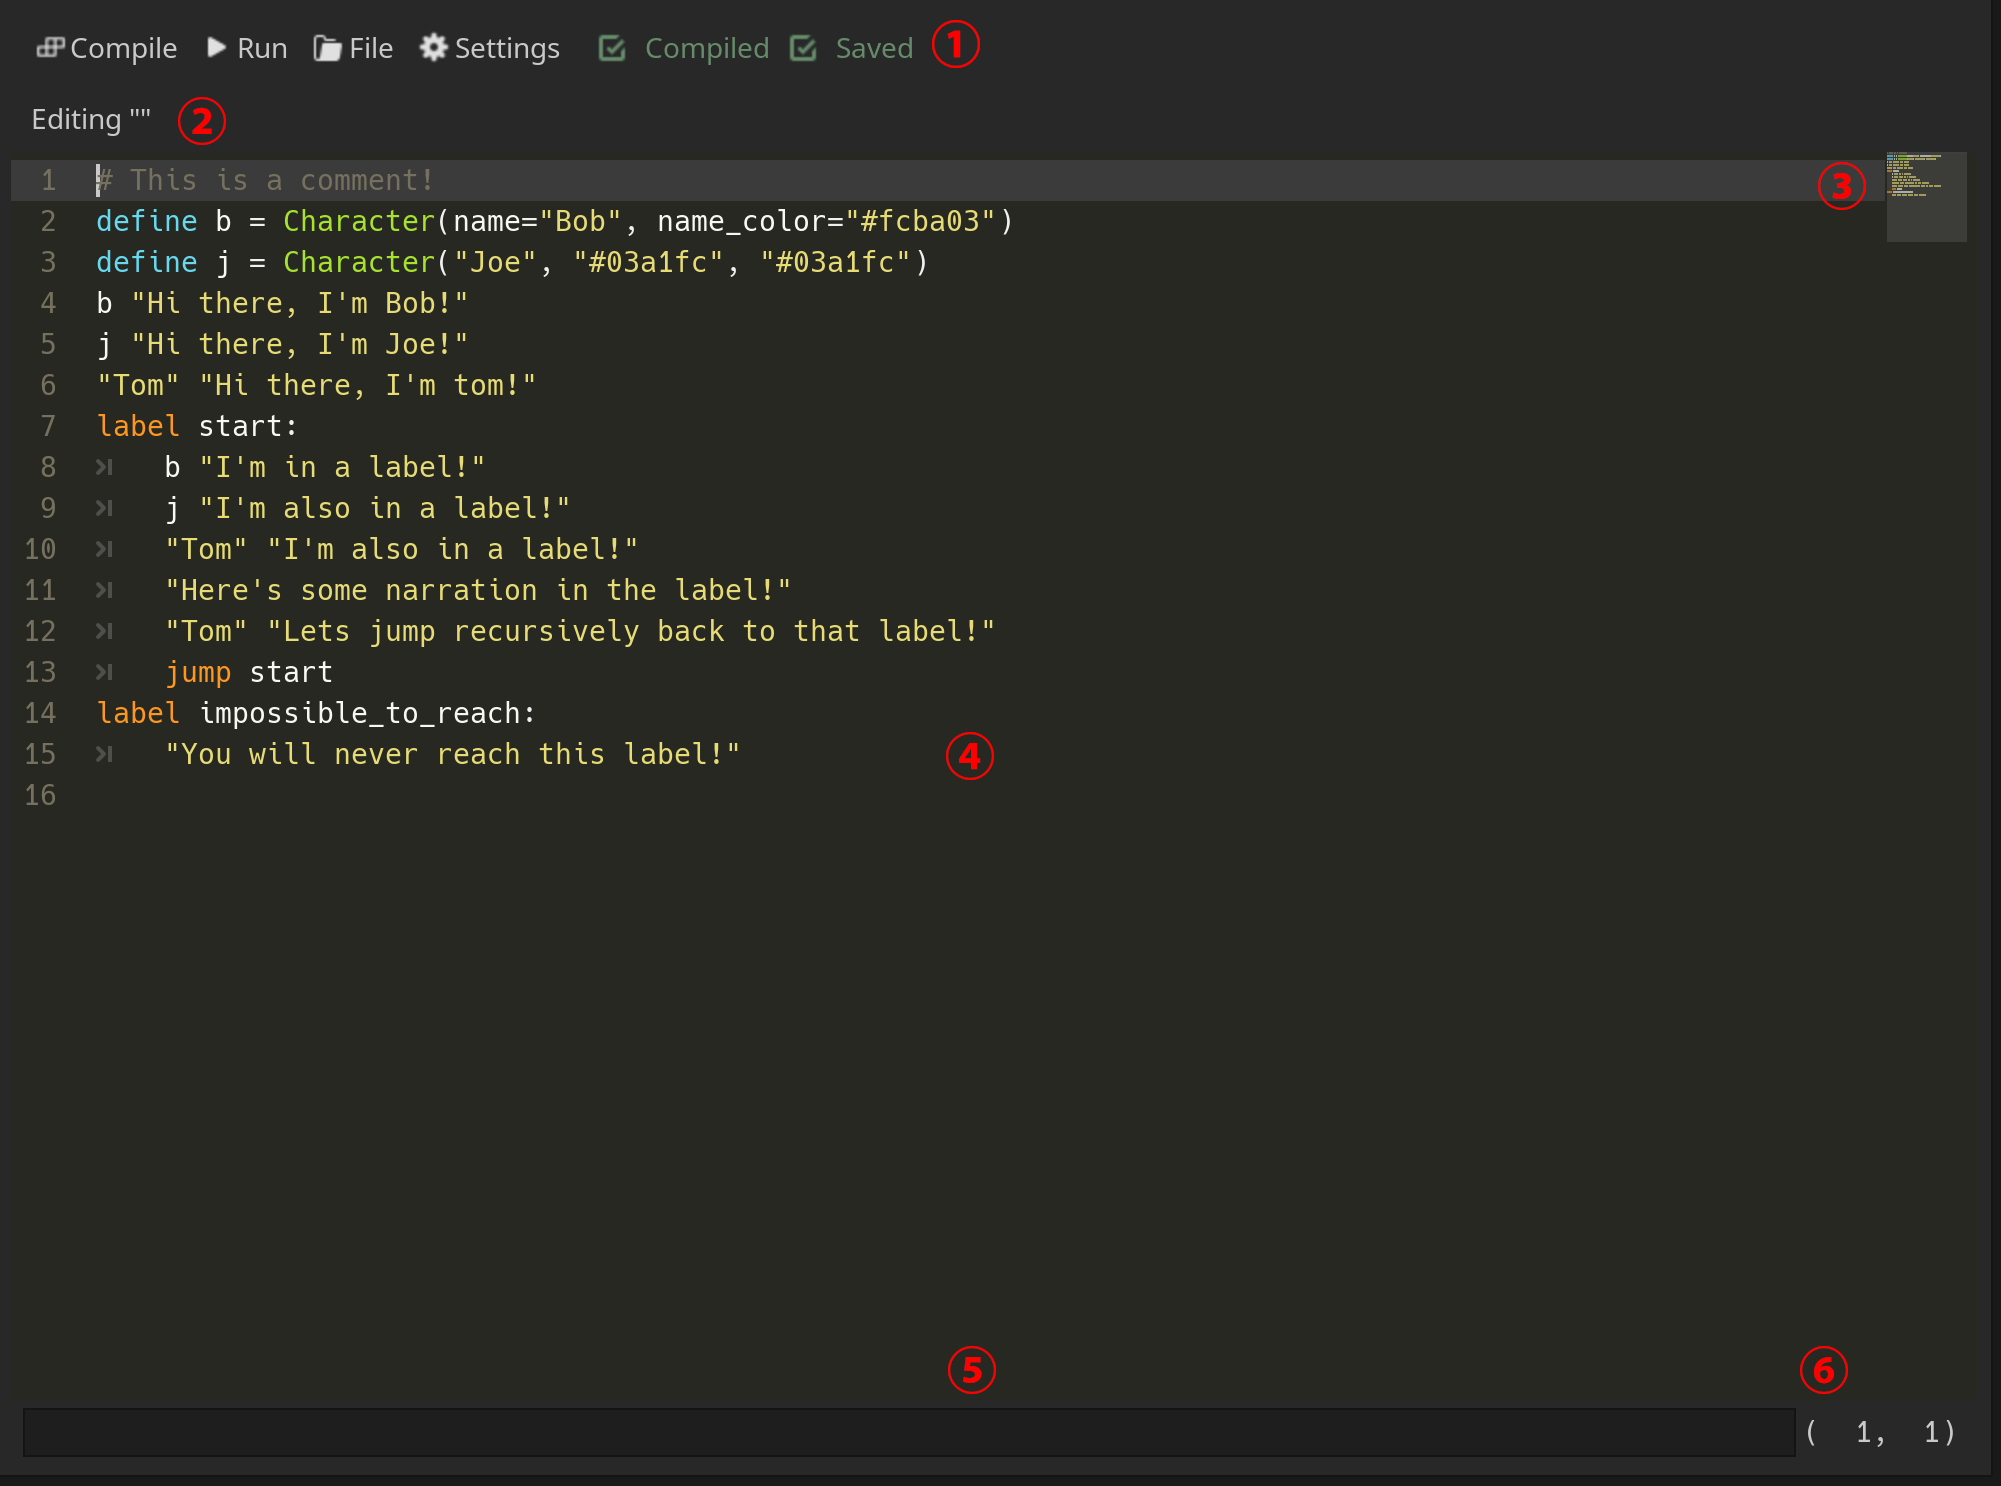Image resolution: width=2001 pixels, height=1486 pixels.
Task: Click the Compile blocks icon
Action: coord(50,47)
